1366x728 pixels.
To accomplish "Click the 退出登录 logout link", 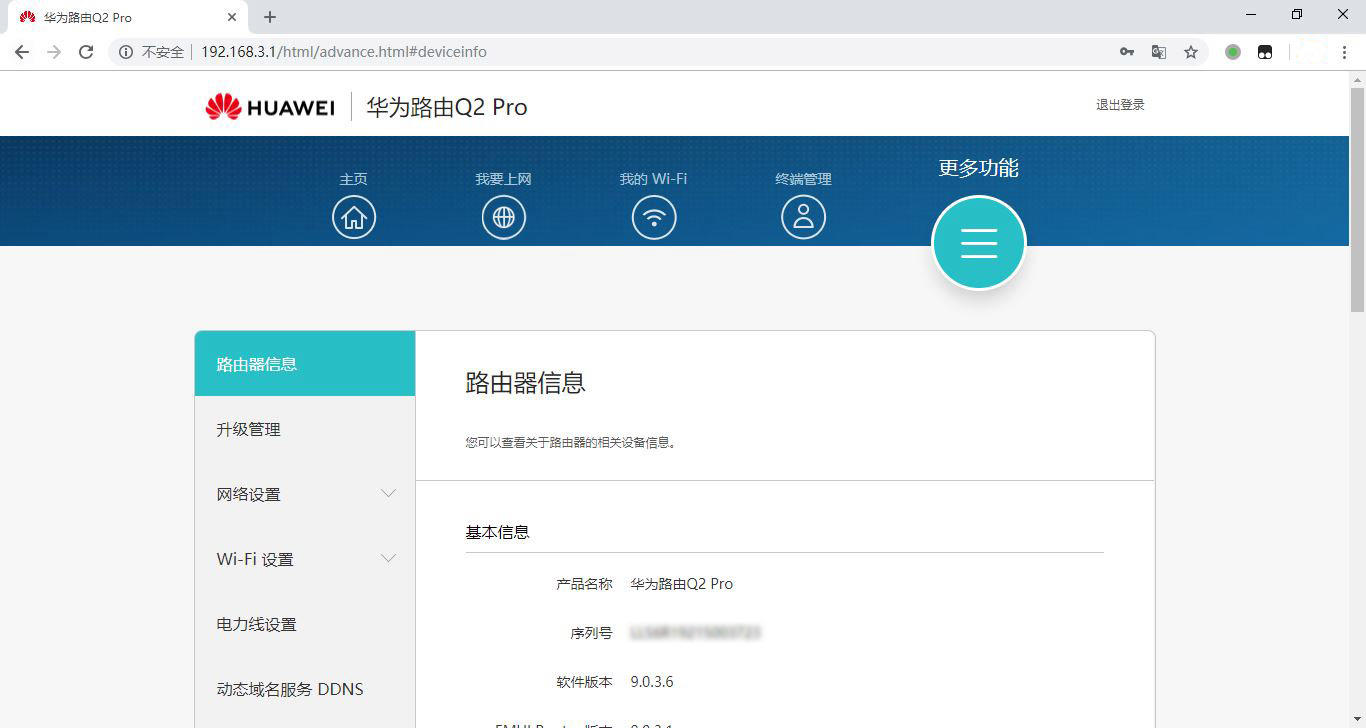I will point(1120,105).
